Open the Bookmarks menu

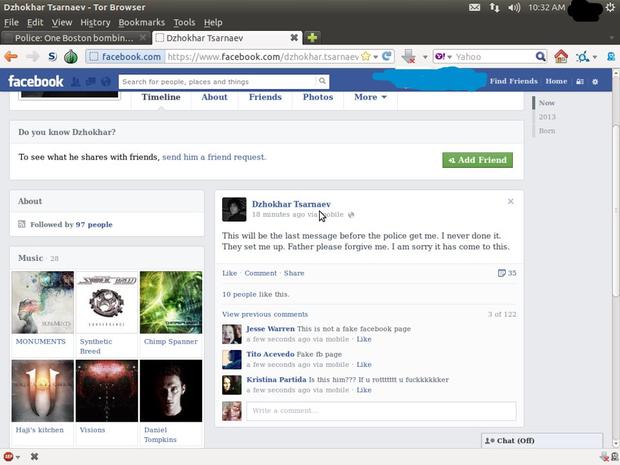[142, 22]
